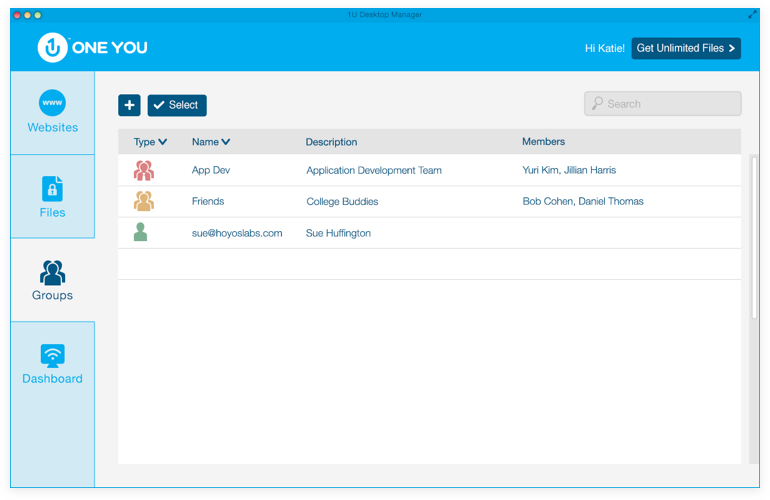This screenshot has width=770, height=500.
Task: Click members Bob Cohen, Daniel Thomas
Action: (583, 201)
